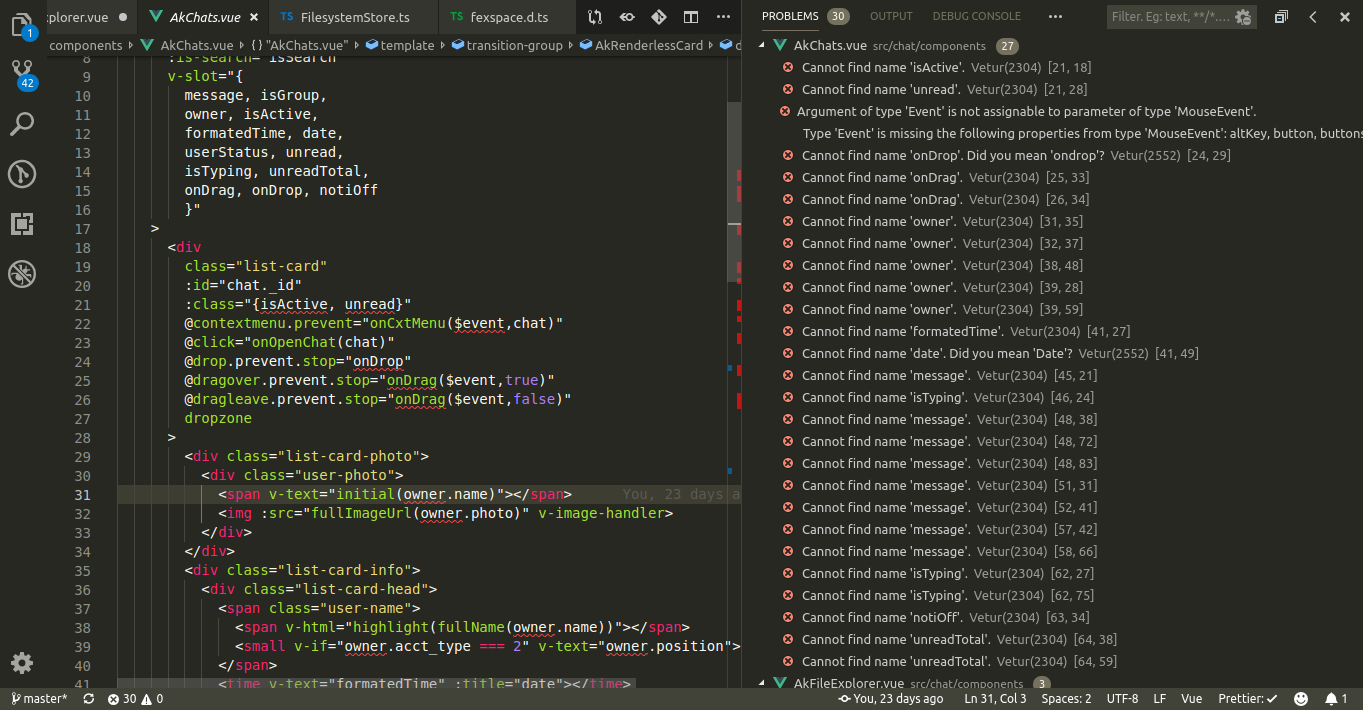Click the open changes eye-arrow icon
Viewport: 1363px width, 710px height.
627,17
